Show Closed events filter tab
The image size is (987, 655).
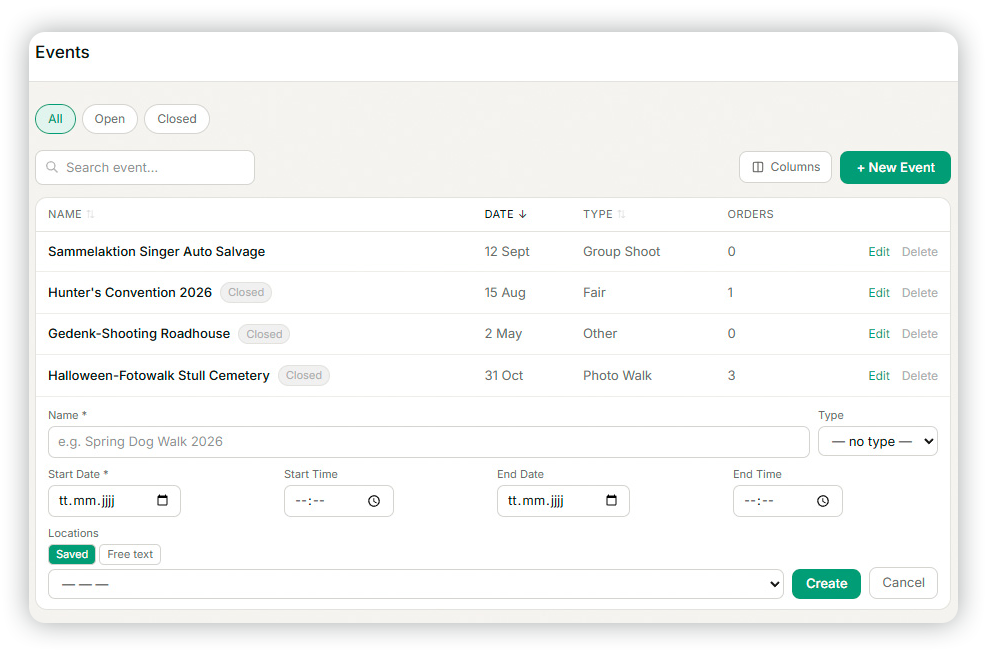tap(177, 119)
